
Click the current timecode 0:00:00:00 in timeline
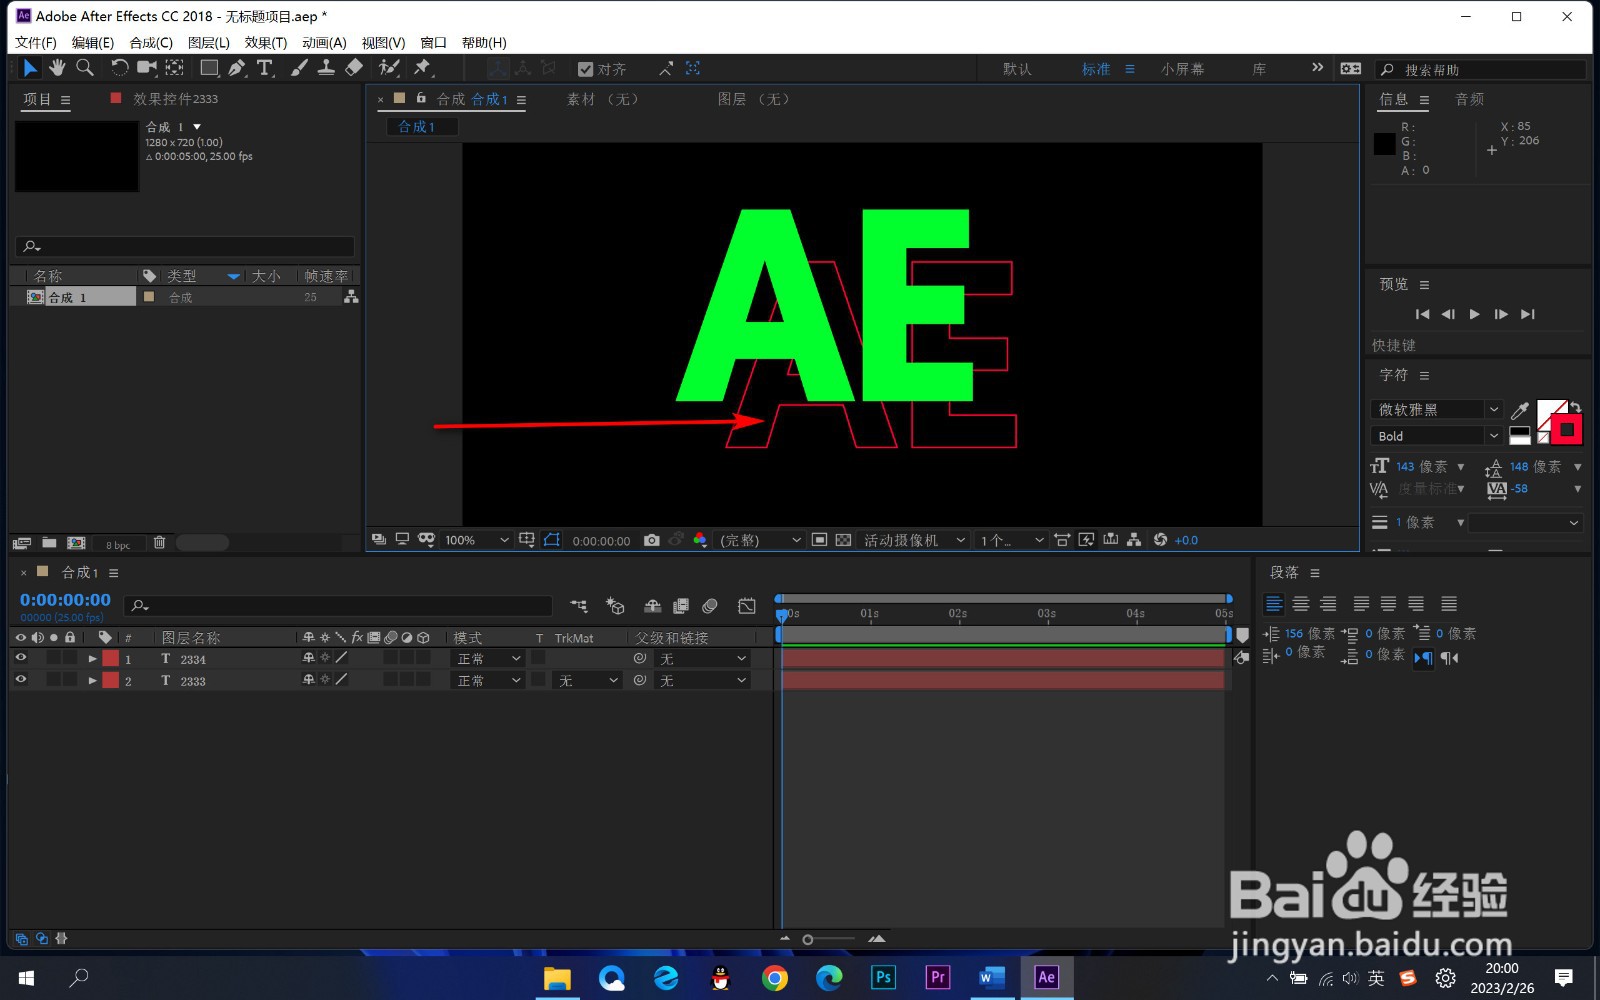[65, 600]
